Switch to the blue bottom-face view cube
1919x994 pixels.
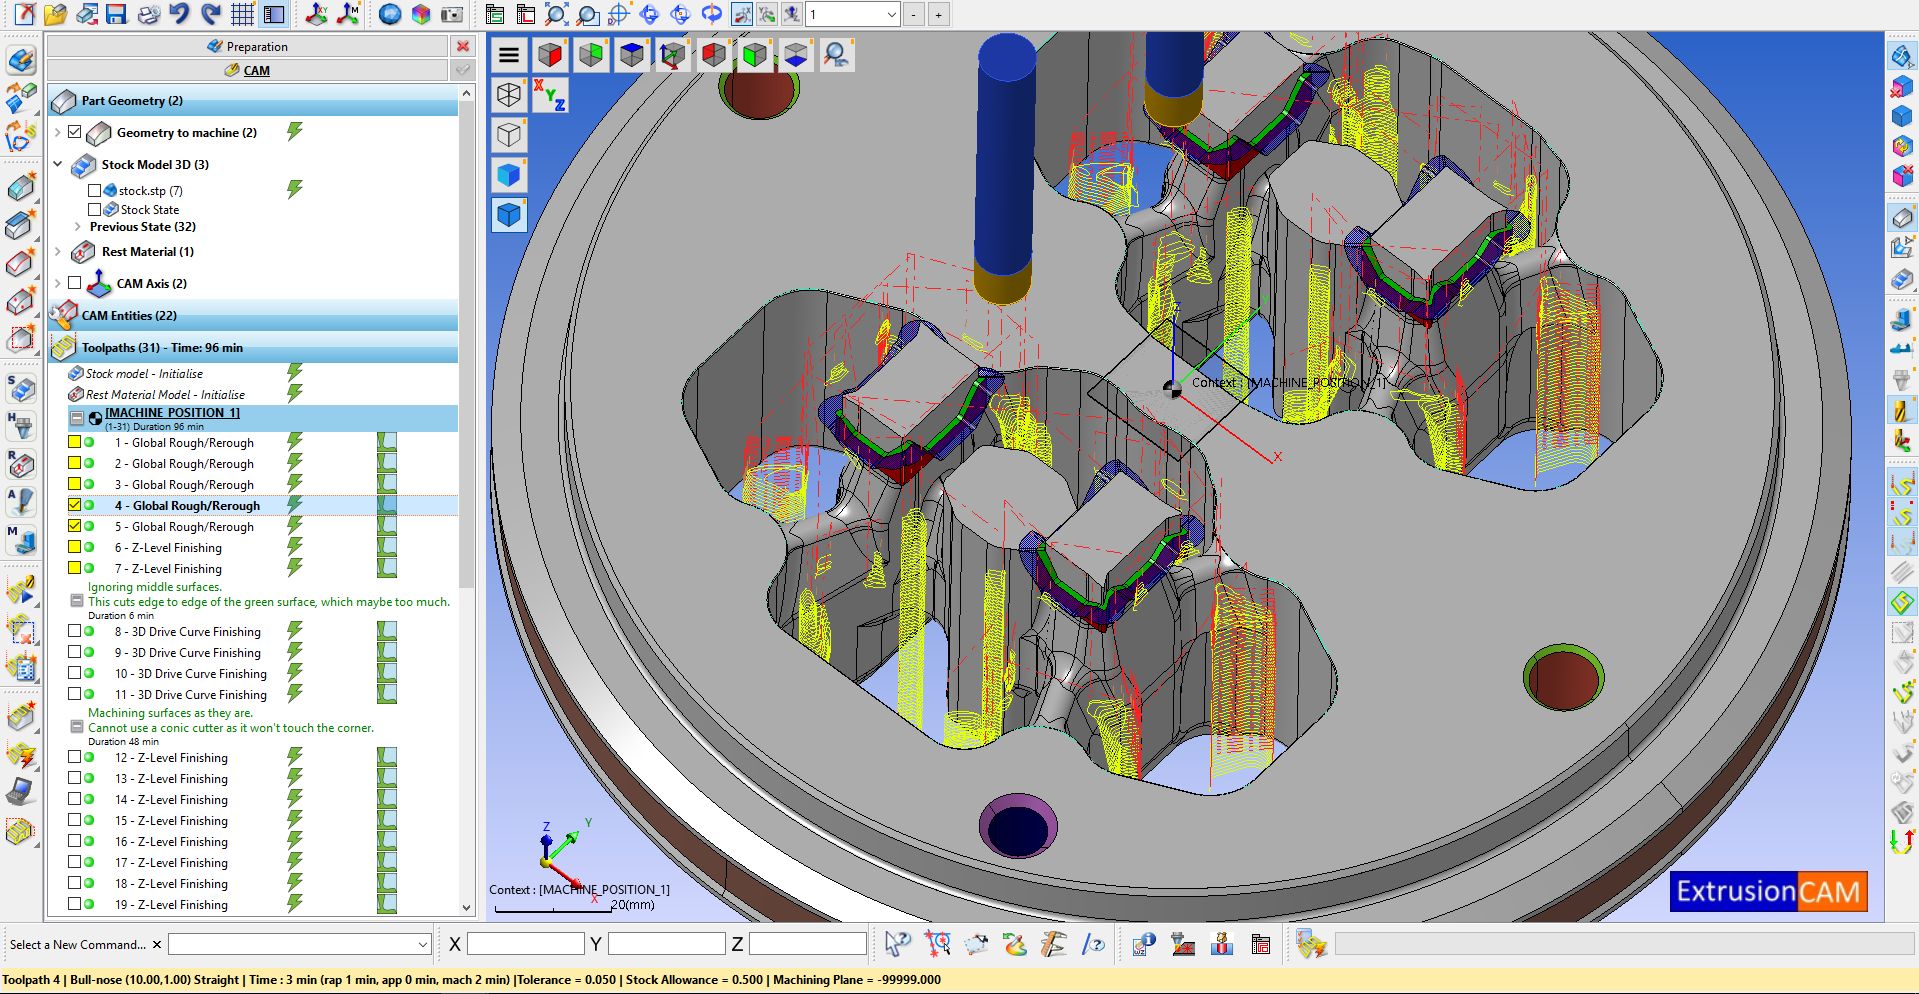click(x=795, y=55)
